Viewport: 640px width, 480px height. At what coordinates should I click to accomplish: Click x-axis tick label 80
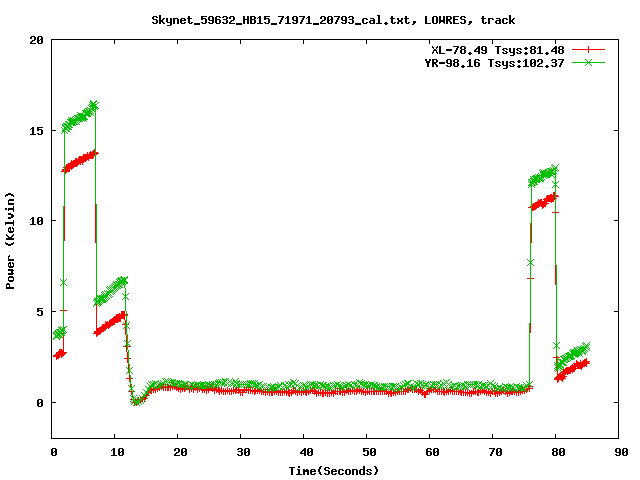(x=558, y=452)
